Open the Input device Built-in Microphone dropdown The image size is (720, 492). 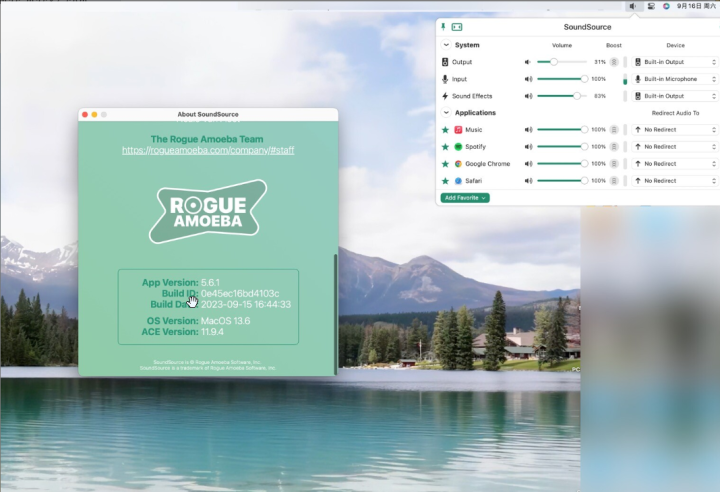tap(675, 79)
